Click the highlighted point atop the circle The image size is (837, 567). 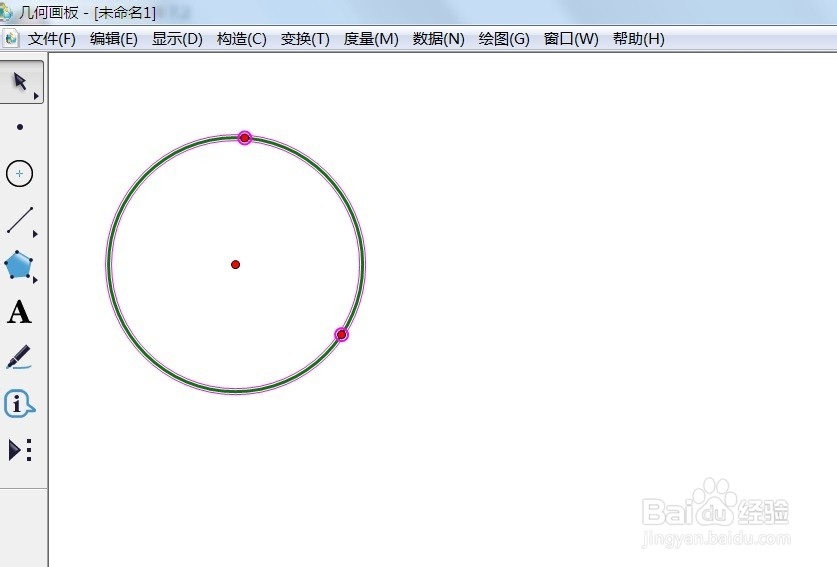(x=244, y=138)
